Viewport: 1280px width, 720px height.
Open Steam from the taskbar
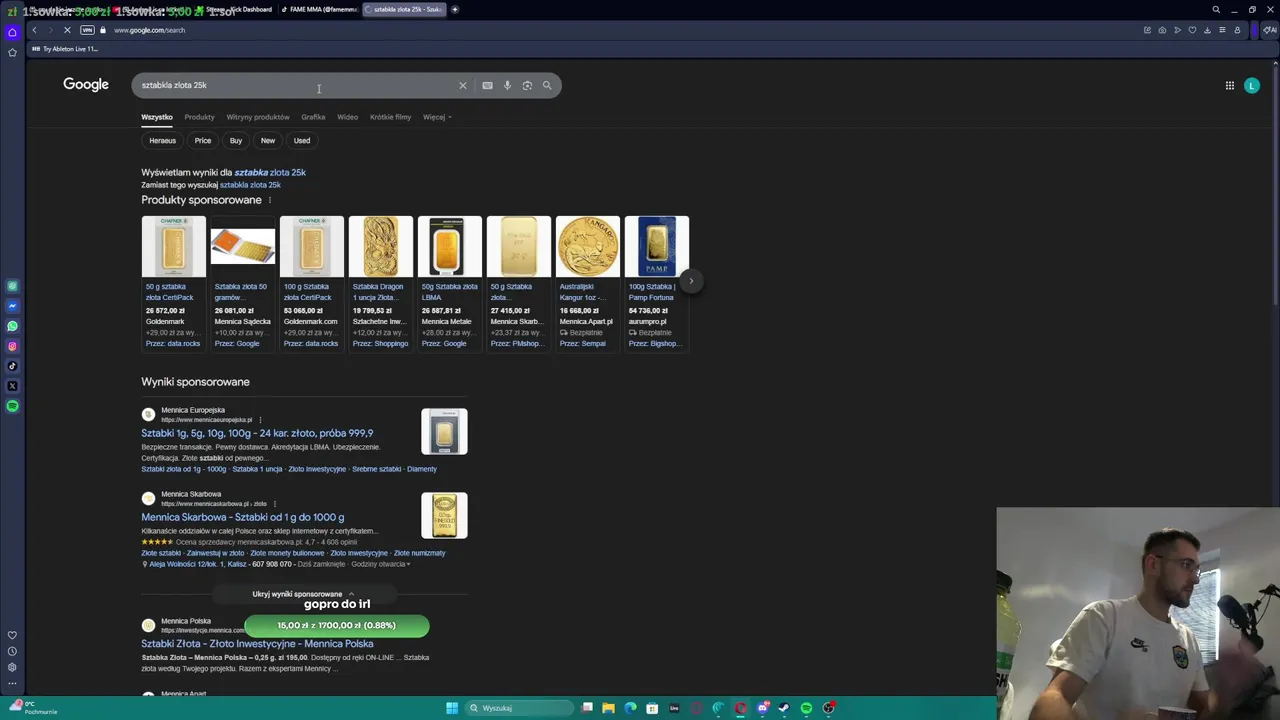click(784, 708)
